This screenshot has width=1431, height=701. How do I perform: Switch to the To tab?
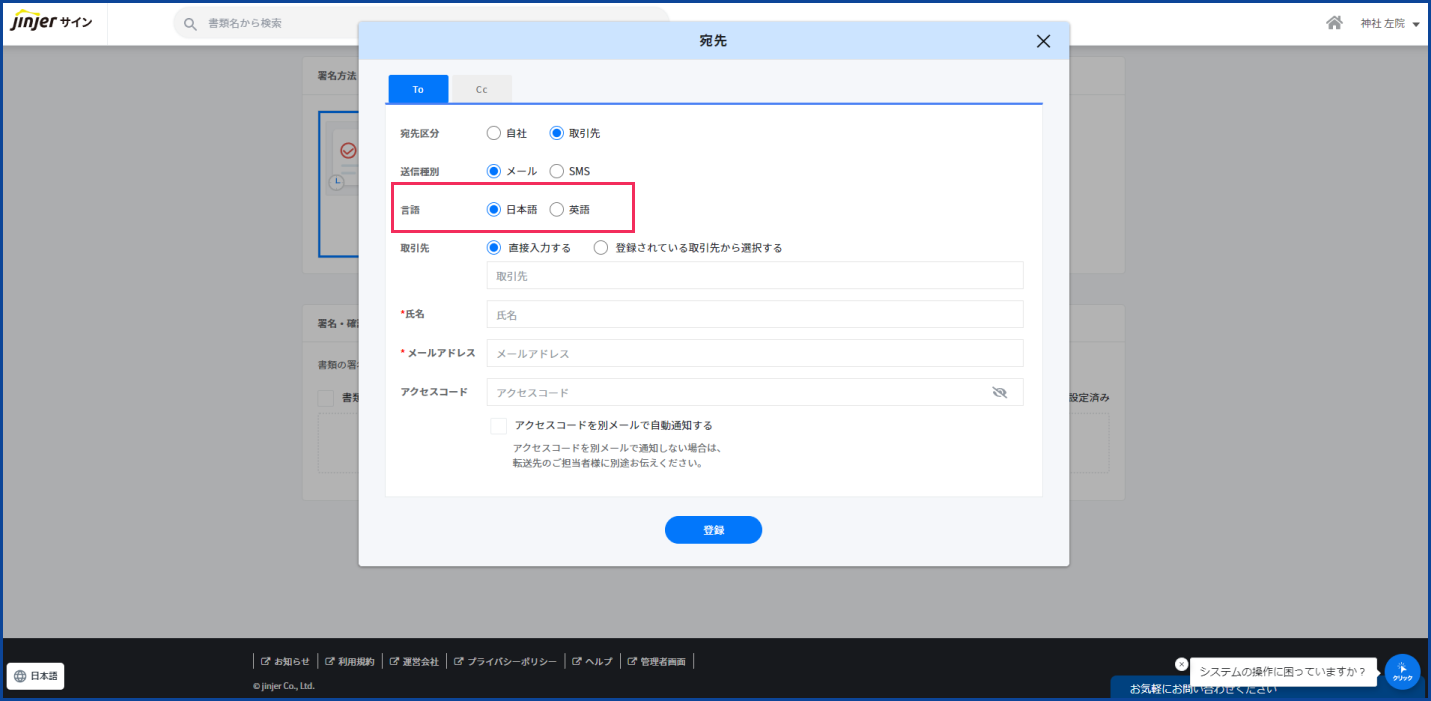418,89
